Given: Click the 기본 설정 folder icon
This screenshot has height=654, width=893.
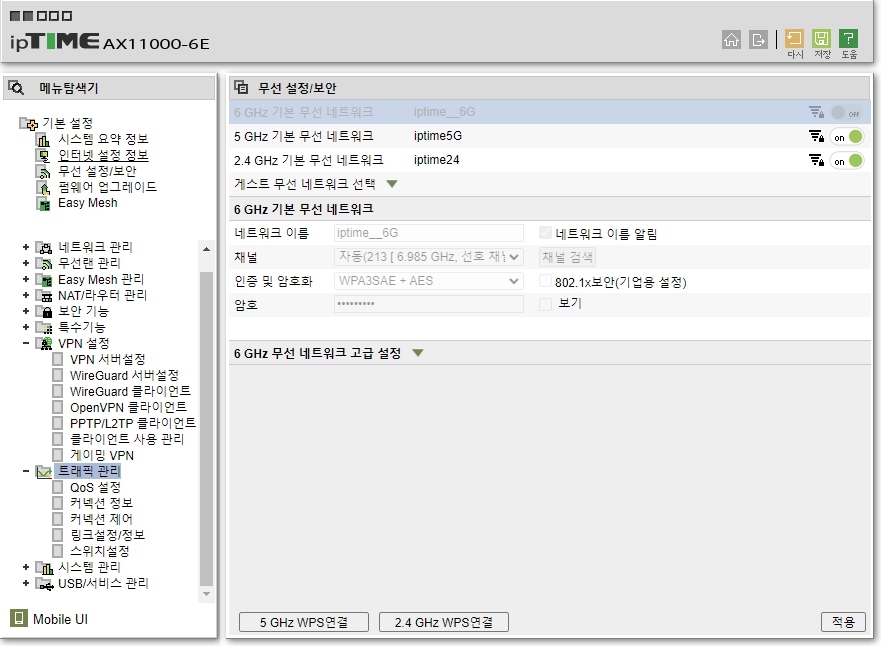Looking at the screenshot, I should click(x=29, y=123).
